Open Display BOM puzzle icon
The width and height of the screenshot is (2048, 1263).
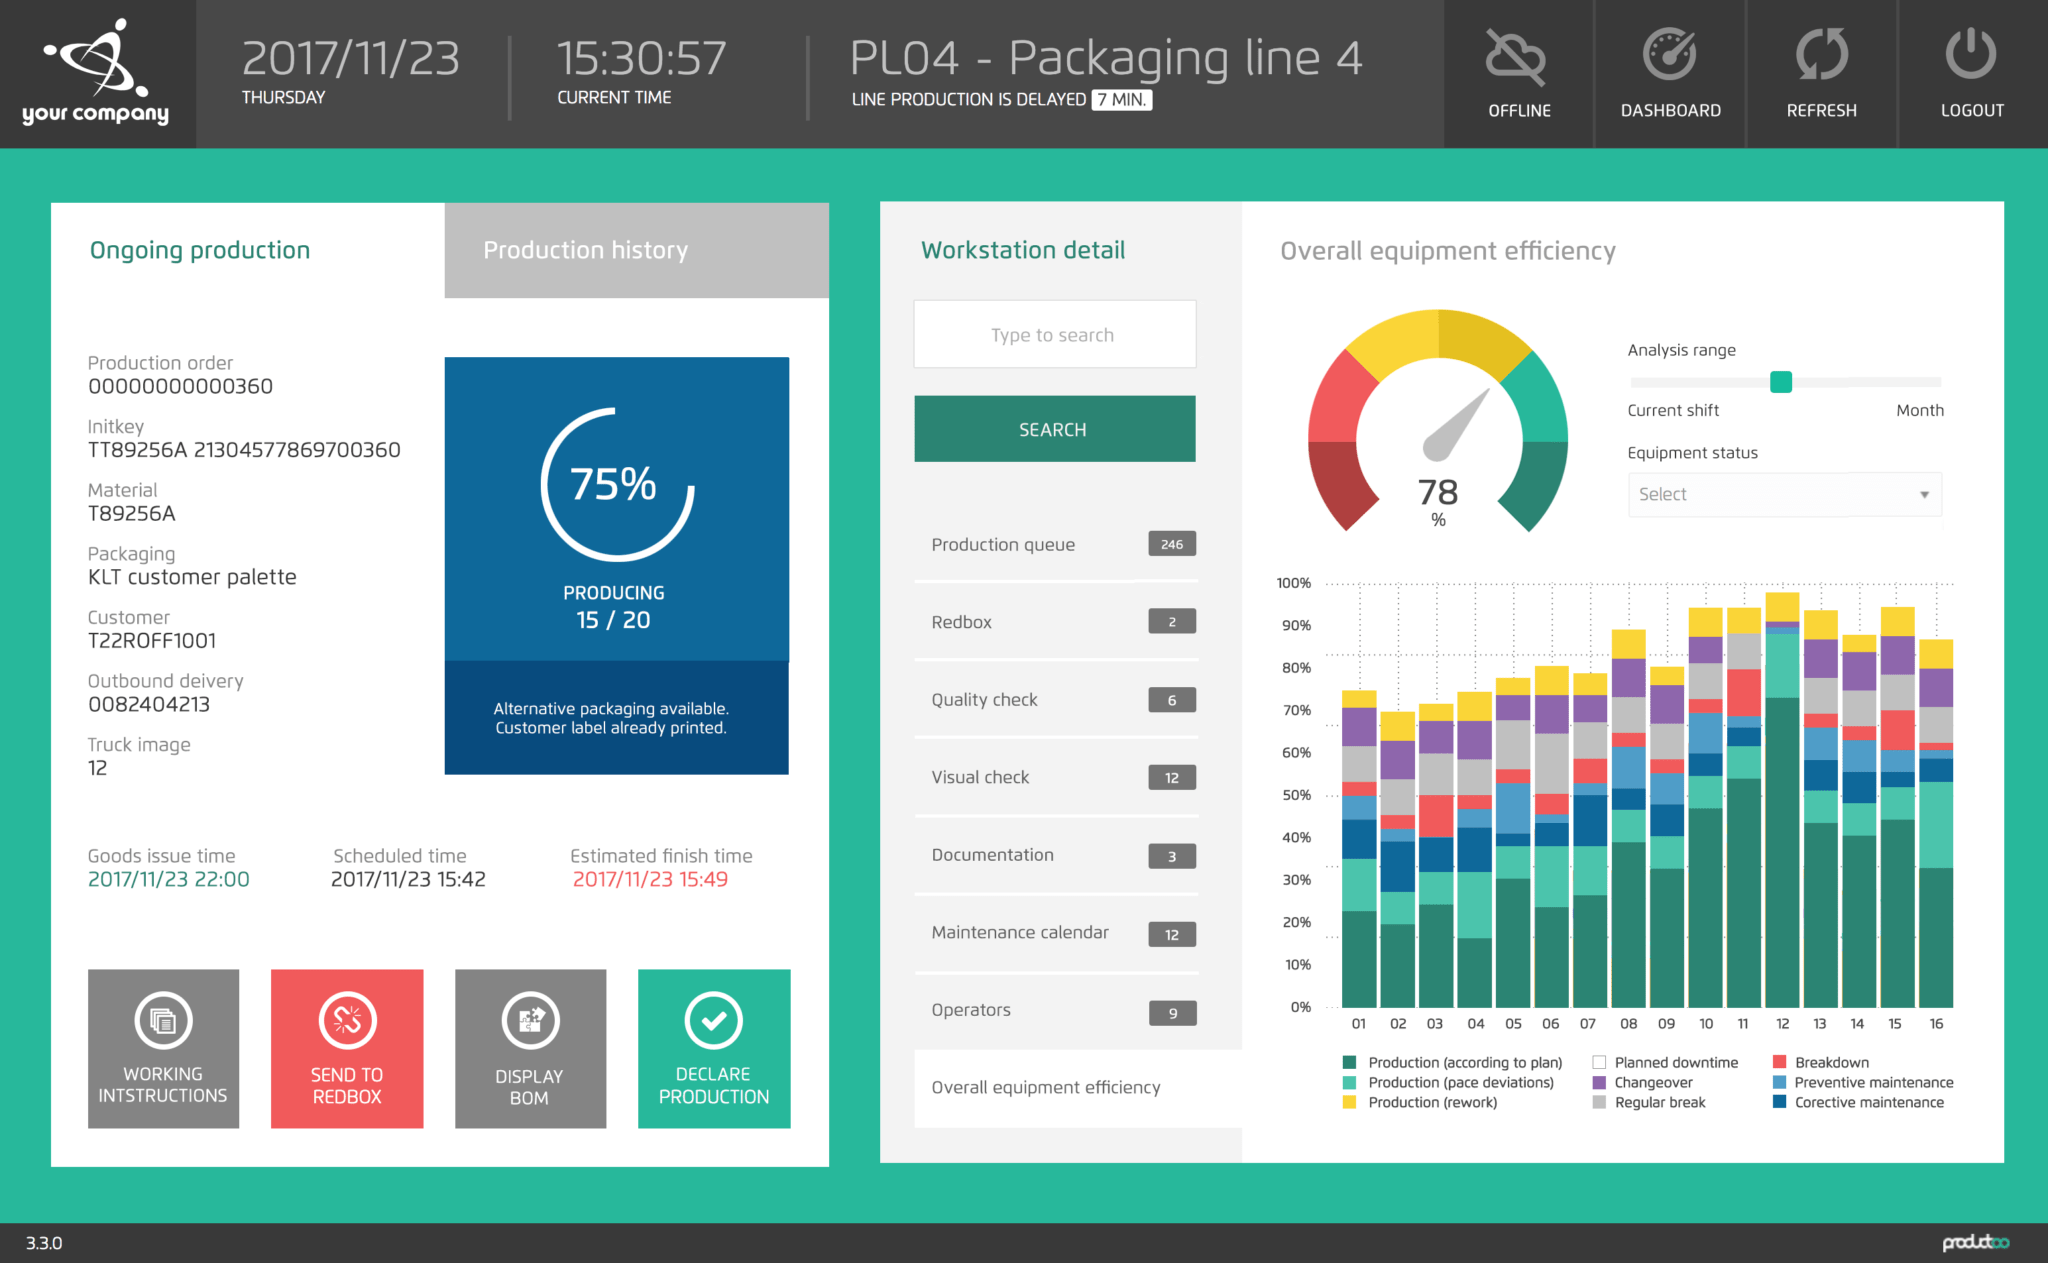(x=530, y=1021)
